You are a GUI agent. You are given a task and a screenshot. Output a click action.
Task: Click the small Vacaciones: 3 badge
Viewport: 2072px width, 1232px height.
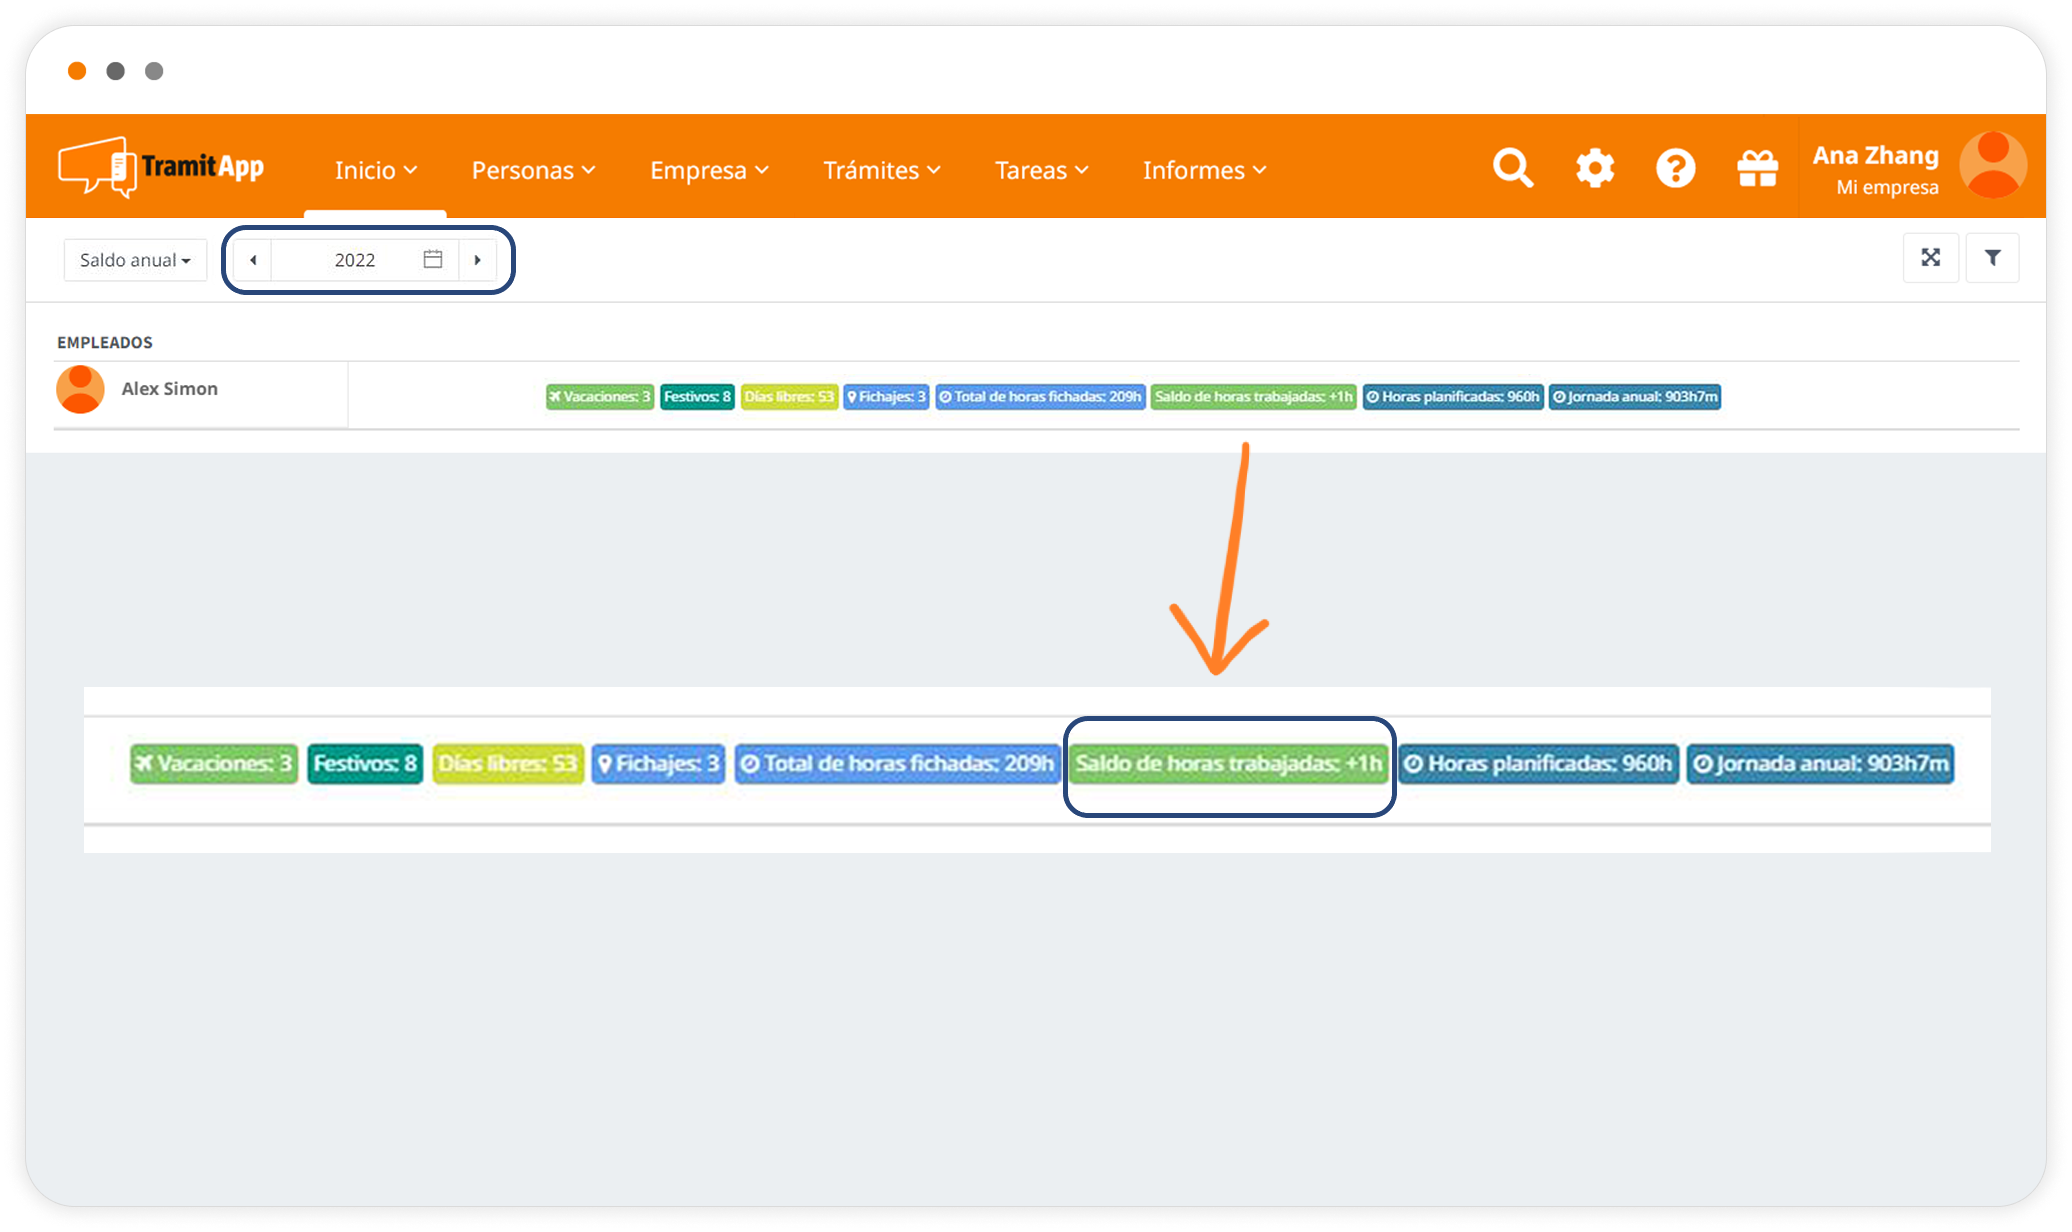(x=599, y=397)
